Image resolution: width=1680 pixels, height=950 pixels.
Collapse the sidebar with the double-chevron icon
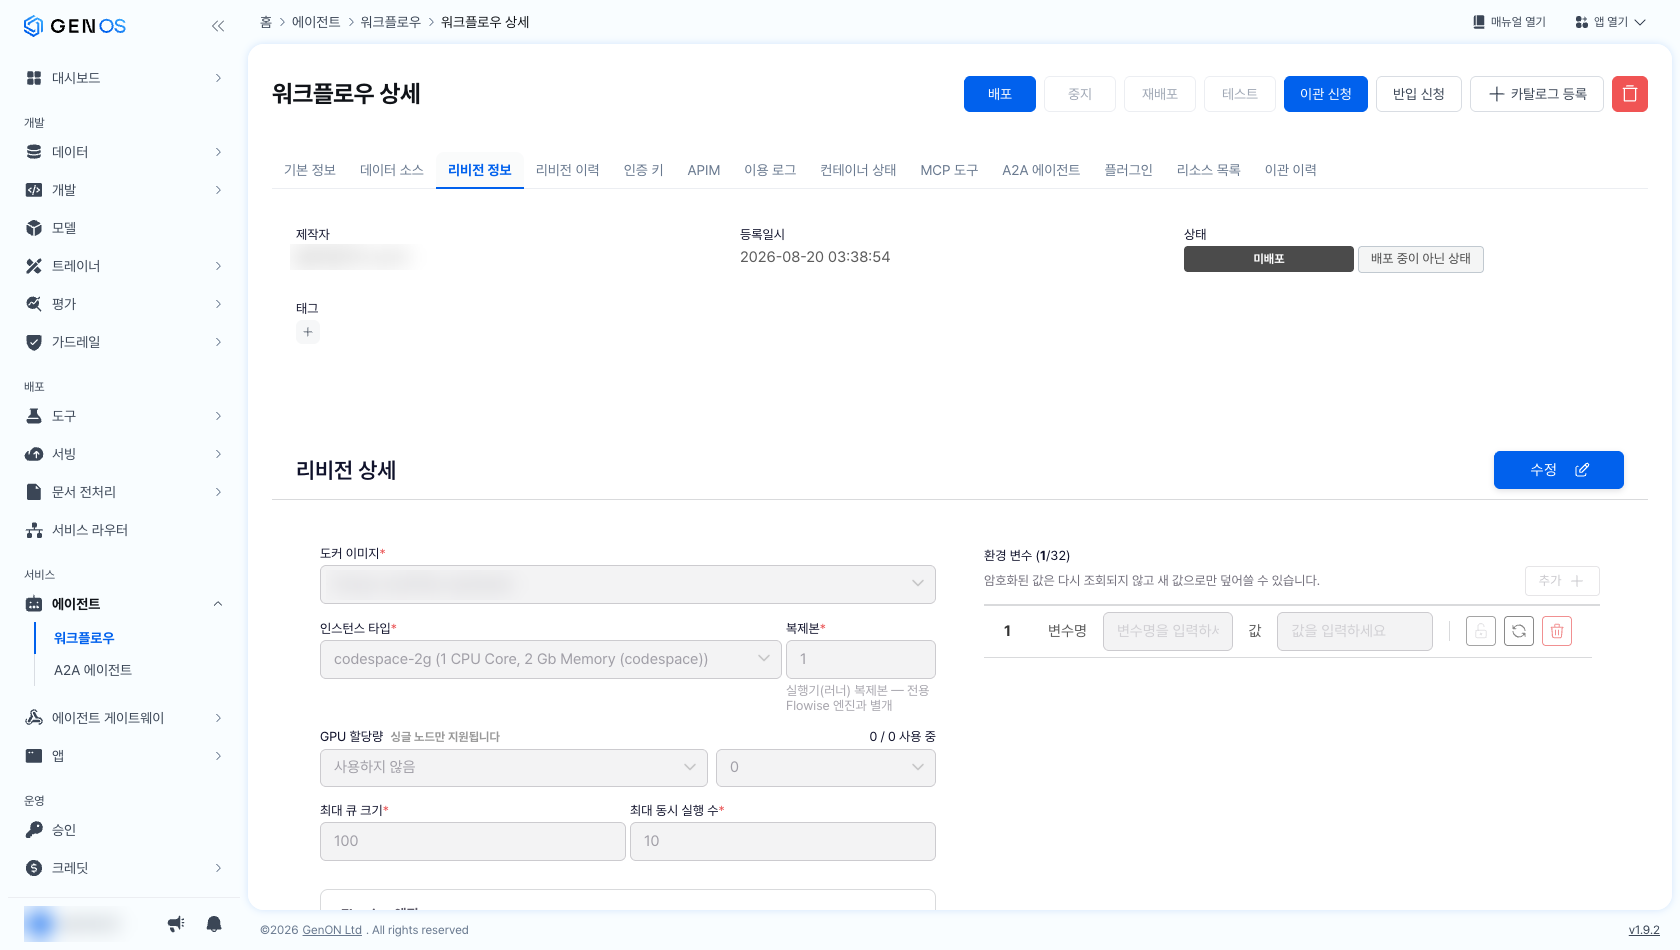click(x=218, y=26)
